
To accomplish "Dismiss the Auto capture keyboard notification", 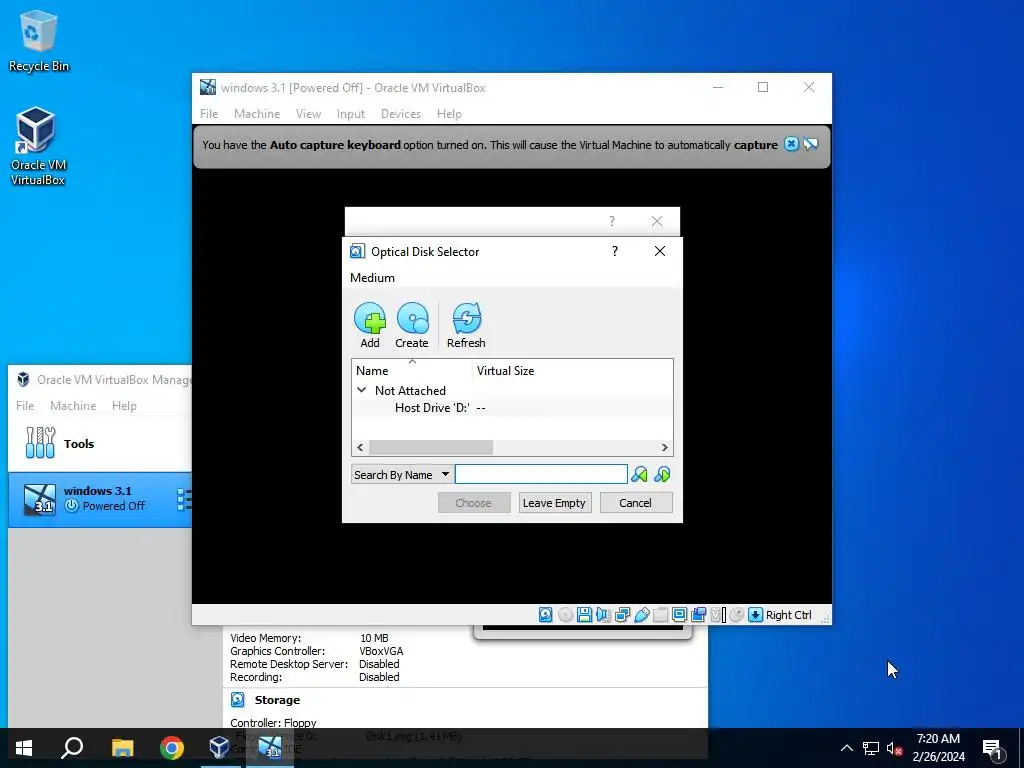I will (x=792, y=144).
